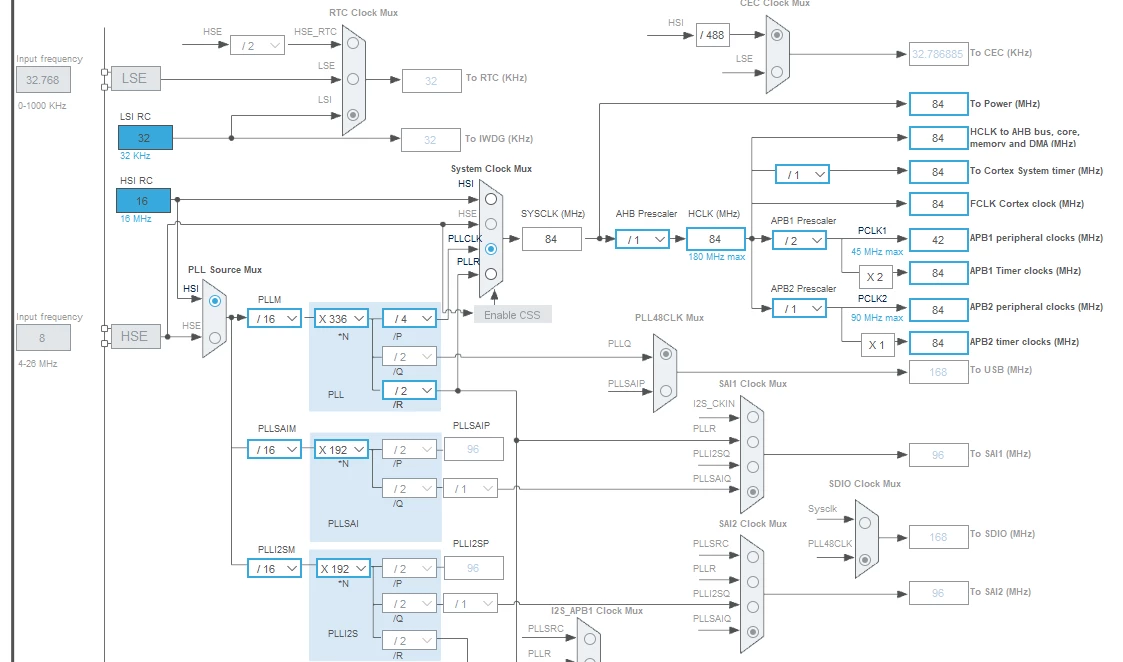Open the Cortex System timer divider dropdown
The image size is (1123, 662).
point(802,174)
